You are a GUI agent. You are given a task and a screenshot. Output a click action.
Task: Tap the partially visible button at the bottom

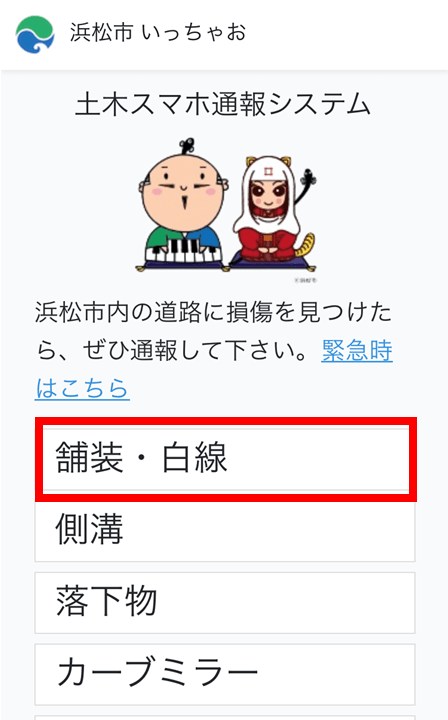(225, 718)
